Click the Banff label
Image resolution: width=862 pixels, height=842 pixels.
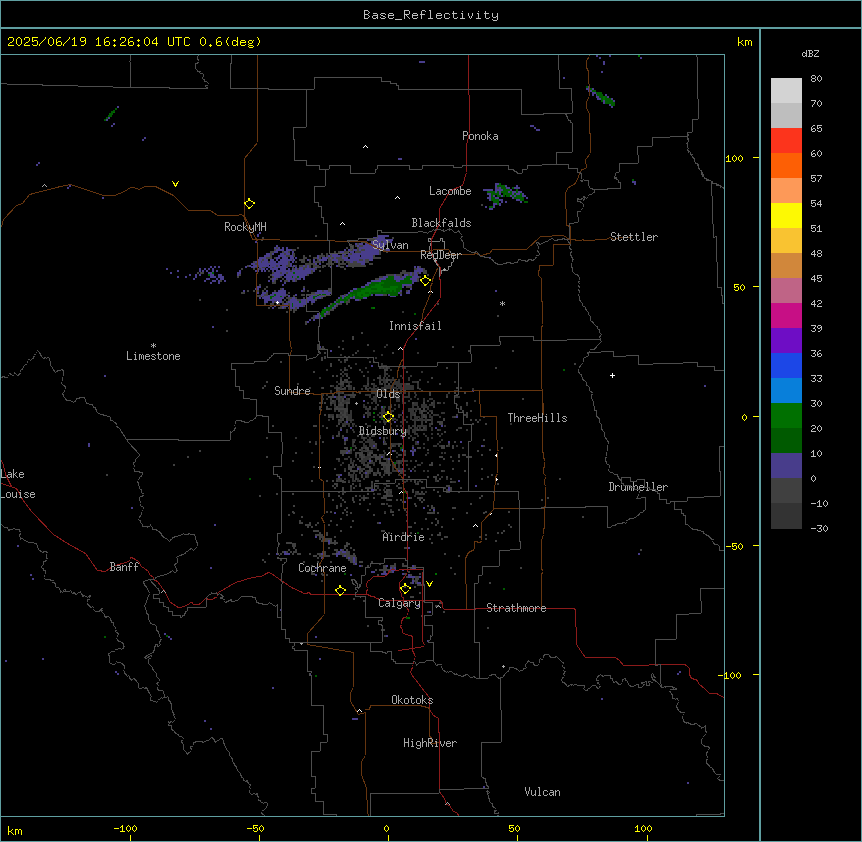click(124, 567)
